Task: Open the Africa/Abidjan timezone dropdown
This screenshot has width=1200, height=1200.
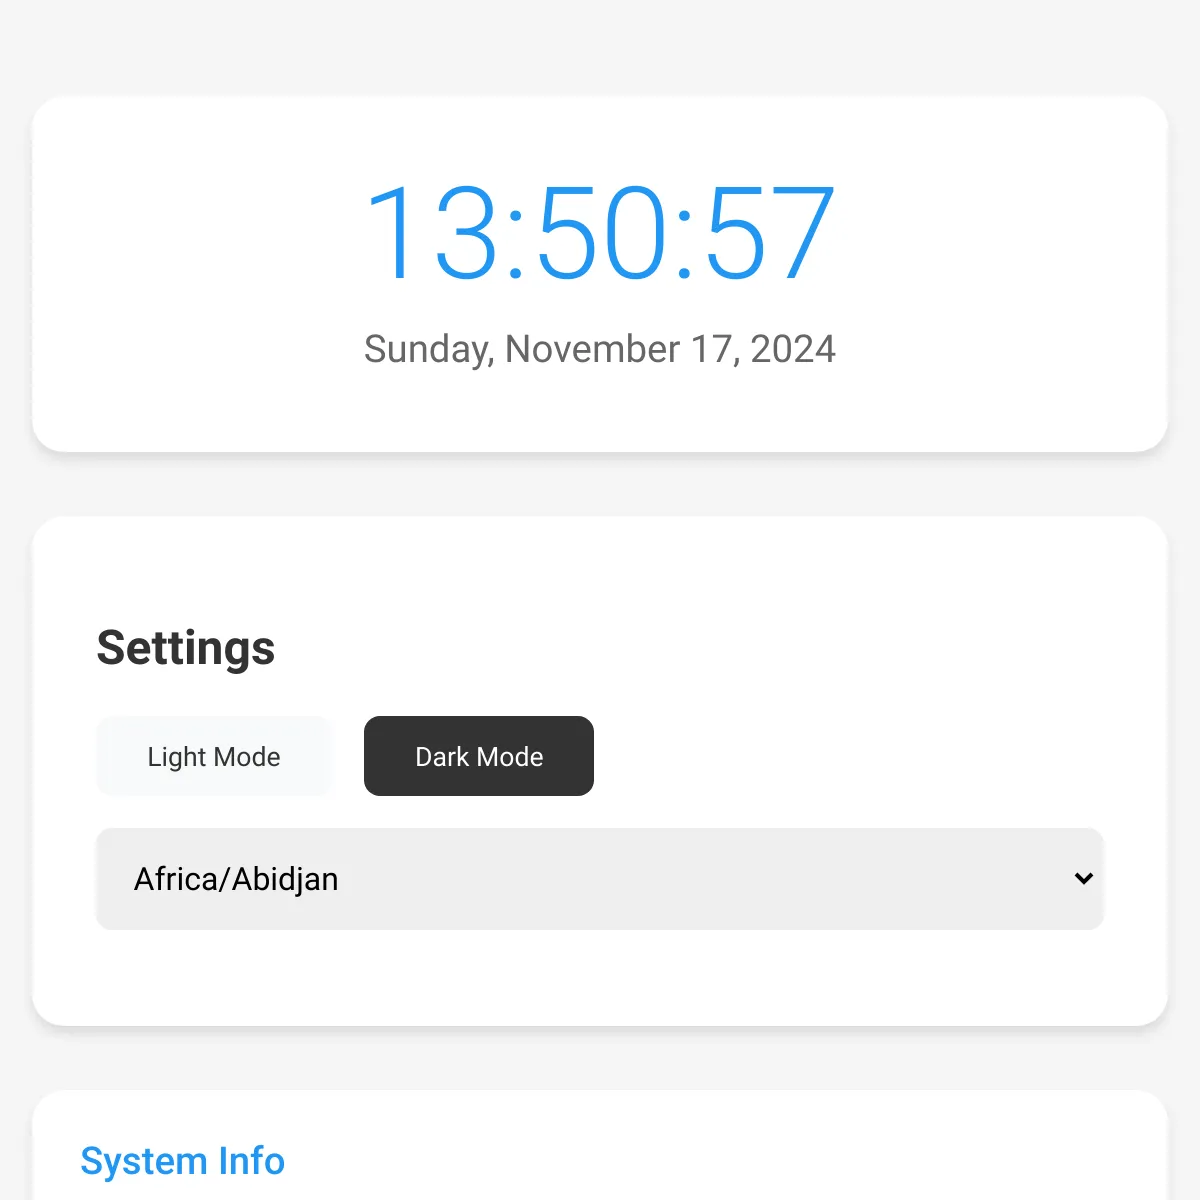Action: coord(600,879)
